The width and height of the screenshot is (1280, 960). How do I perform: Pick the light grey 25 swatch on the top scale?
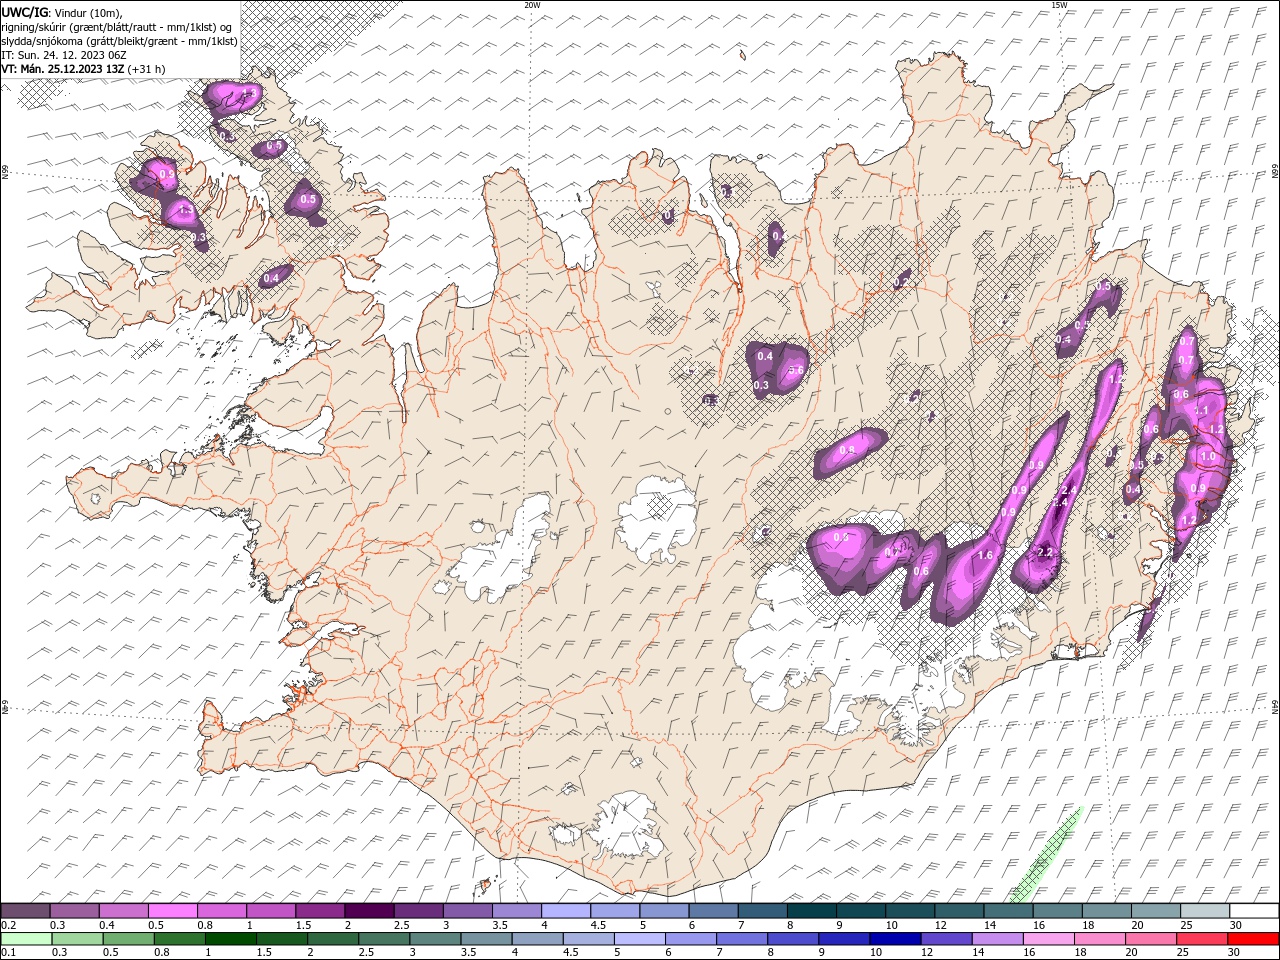click(1205, 911)
